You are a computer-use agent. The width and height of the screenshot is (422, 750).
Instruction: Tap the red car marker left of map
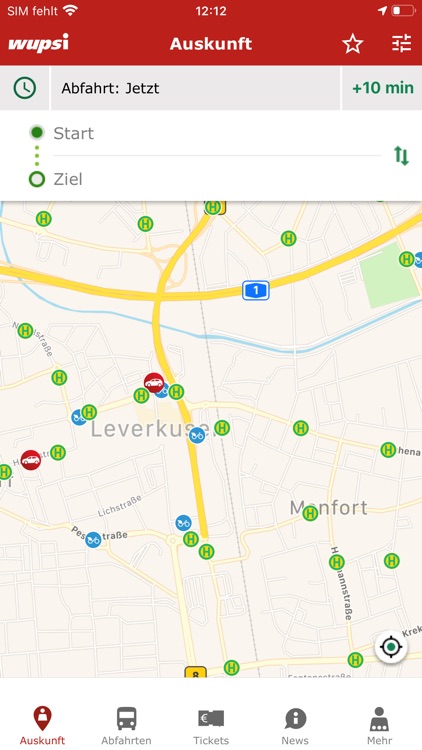point(31,460)
